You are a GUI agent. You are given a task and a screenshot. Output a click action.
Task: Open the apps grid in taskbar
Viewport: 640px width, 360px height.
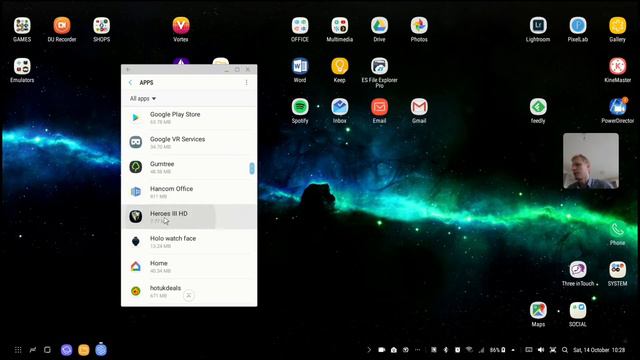pos(18,350)
